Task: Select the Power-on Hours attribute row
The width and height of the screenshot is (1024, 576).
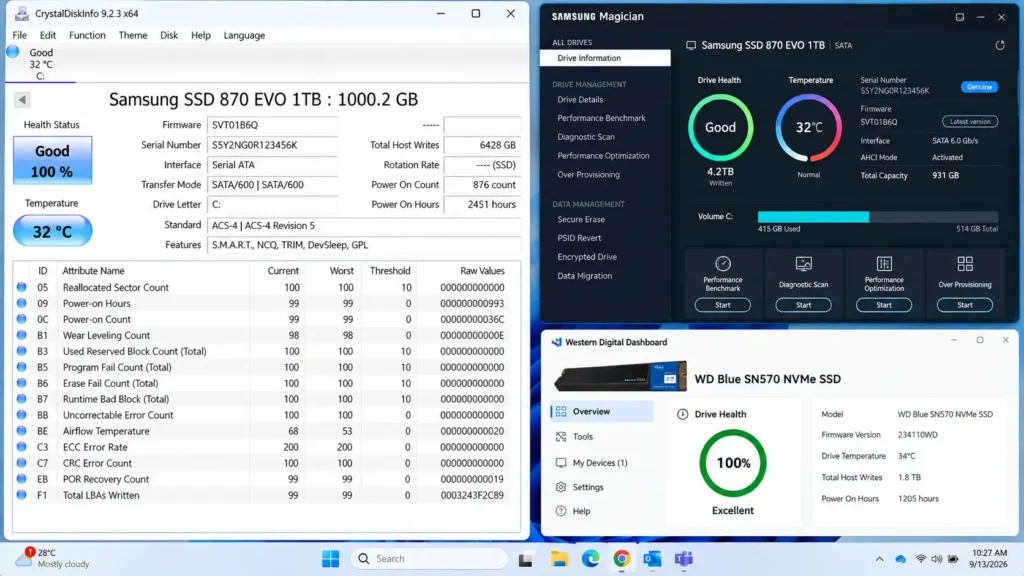Action: [x=266, y=304]
